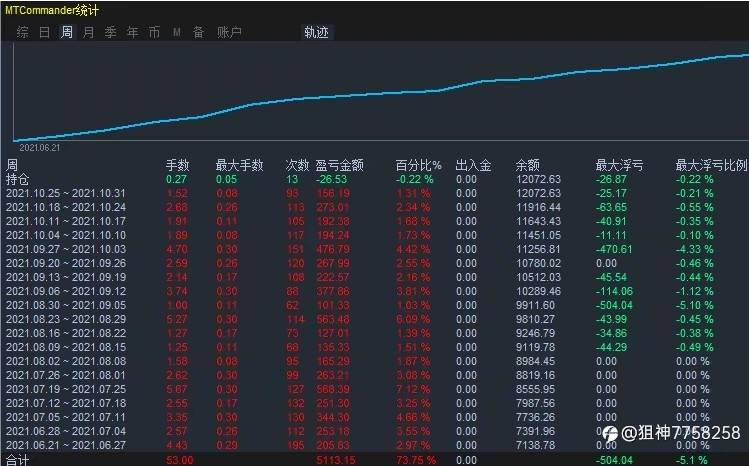
Task: Click the total profit 5113.15
Action: (x=335, y=460)
